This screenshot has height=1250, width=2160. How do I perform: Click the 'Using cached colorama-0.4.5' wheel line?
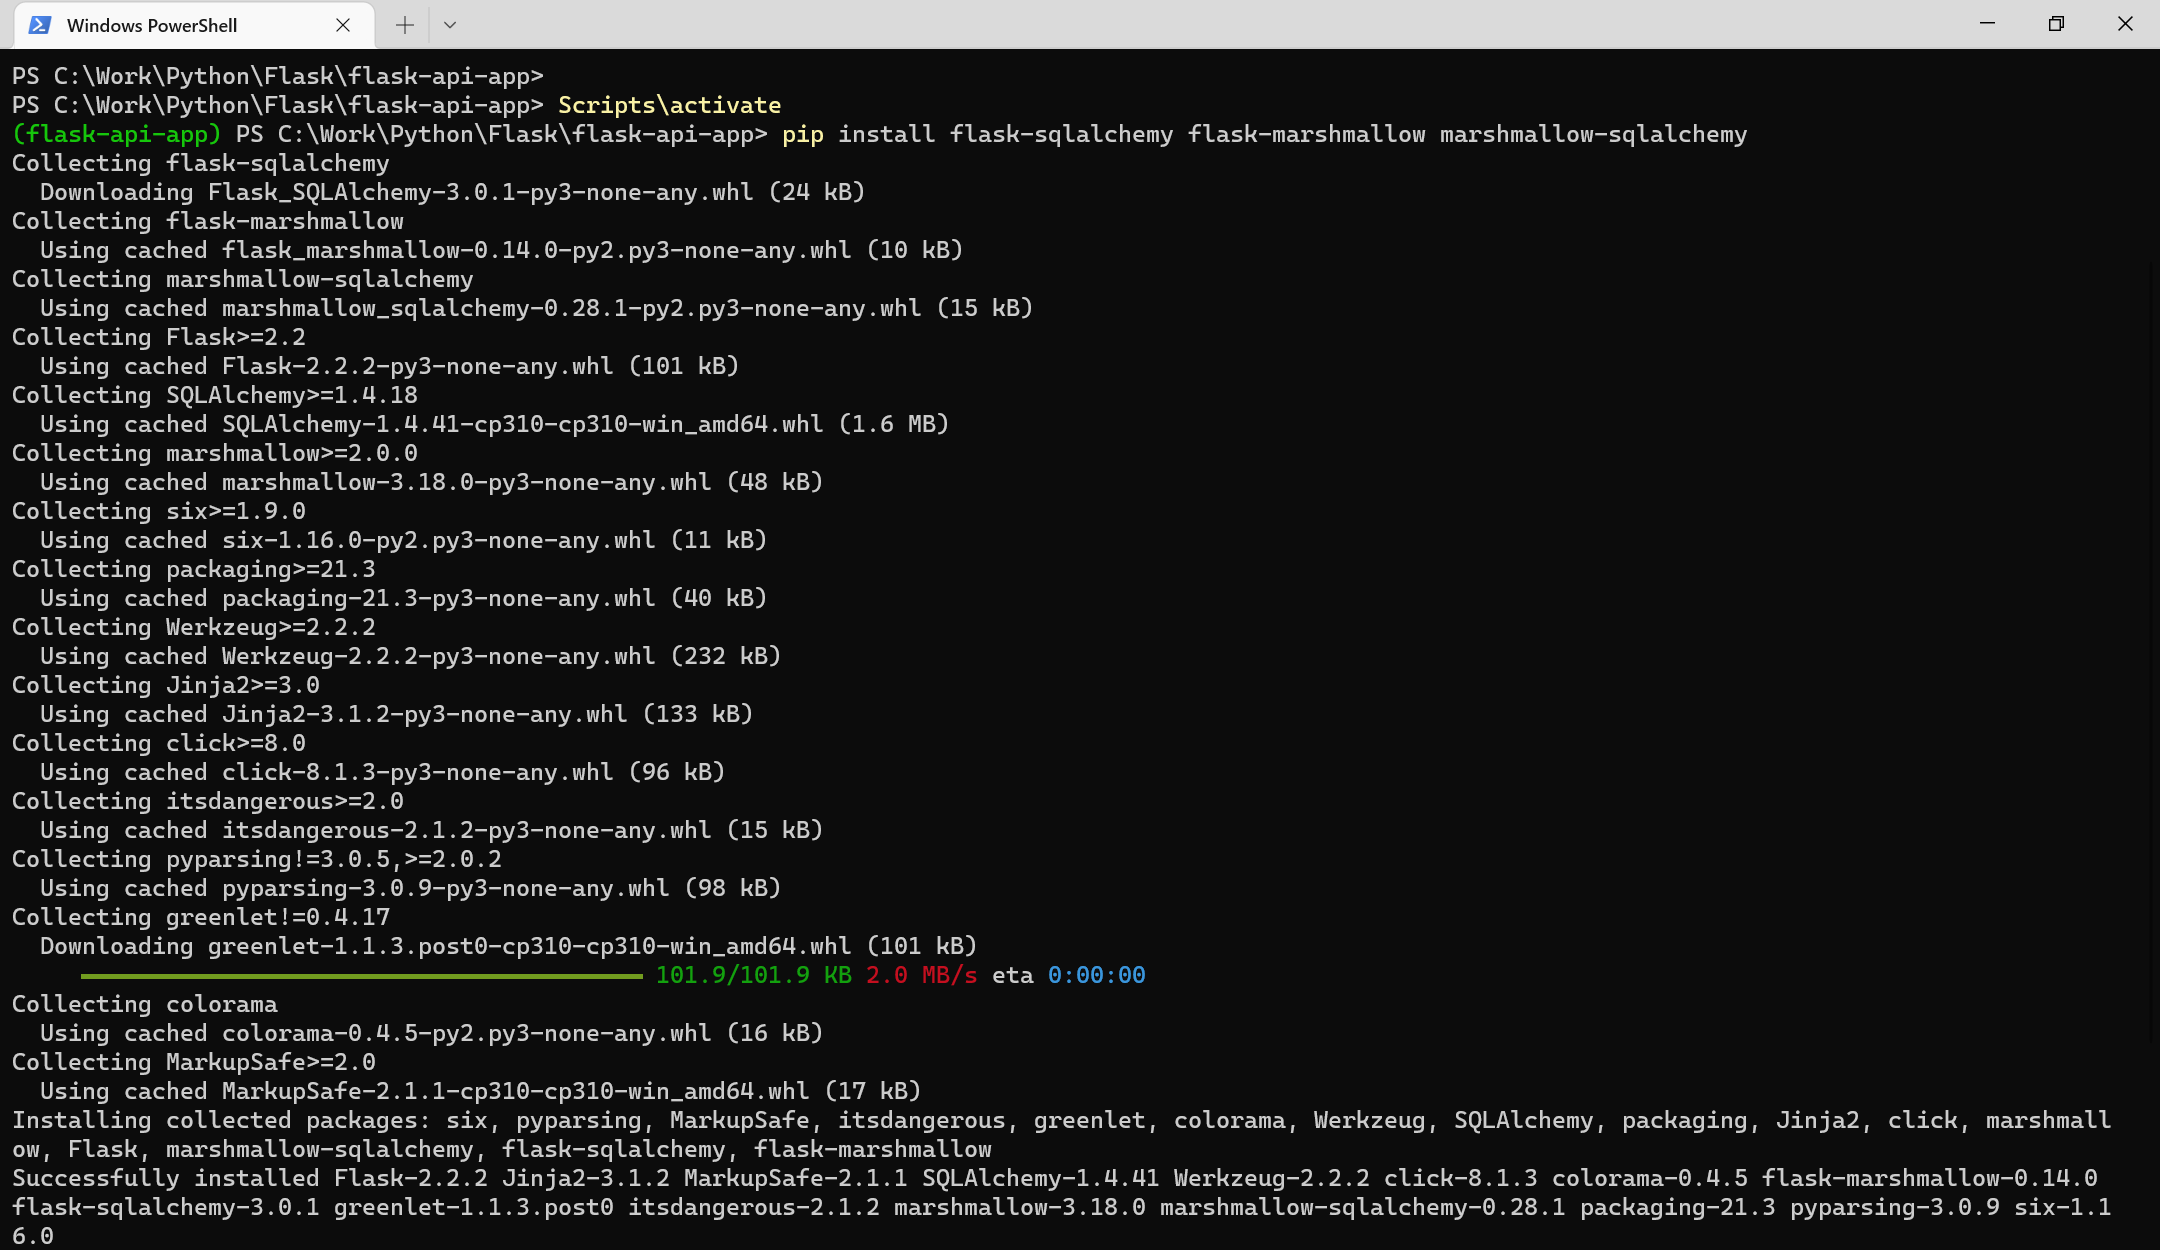click(x=431, y=1033)
